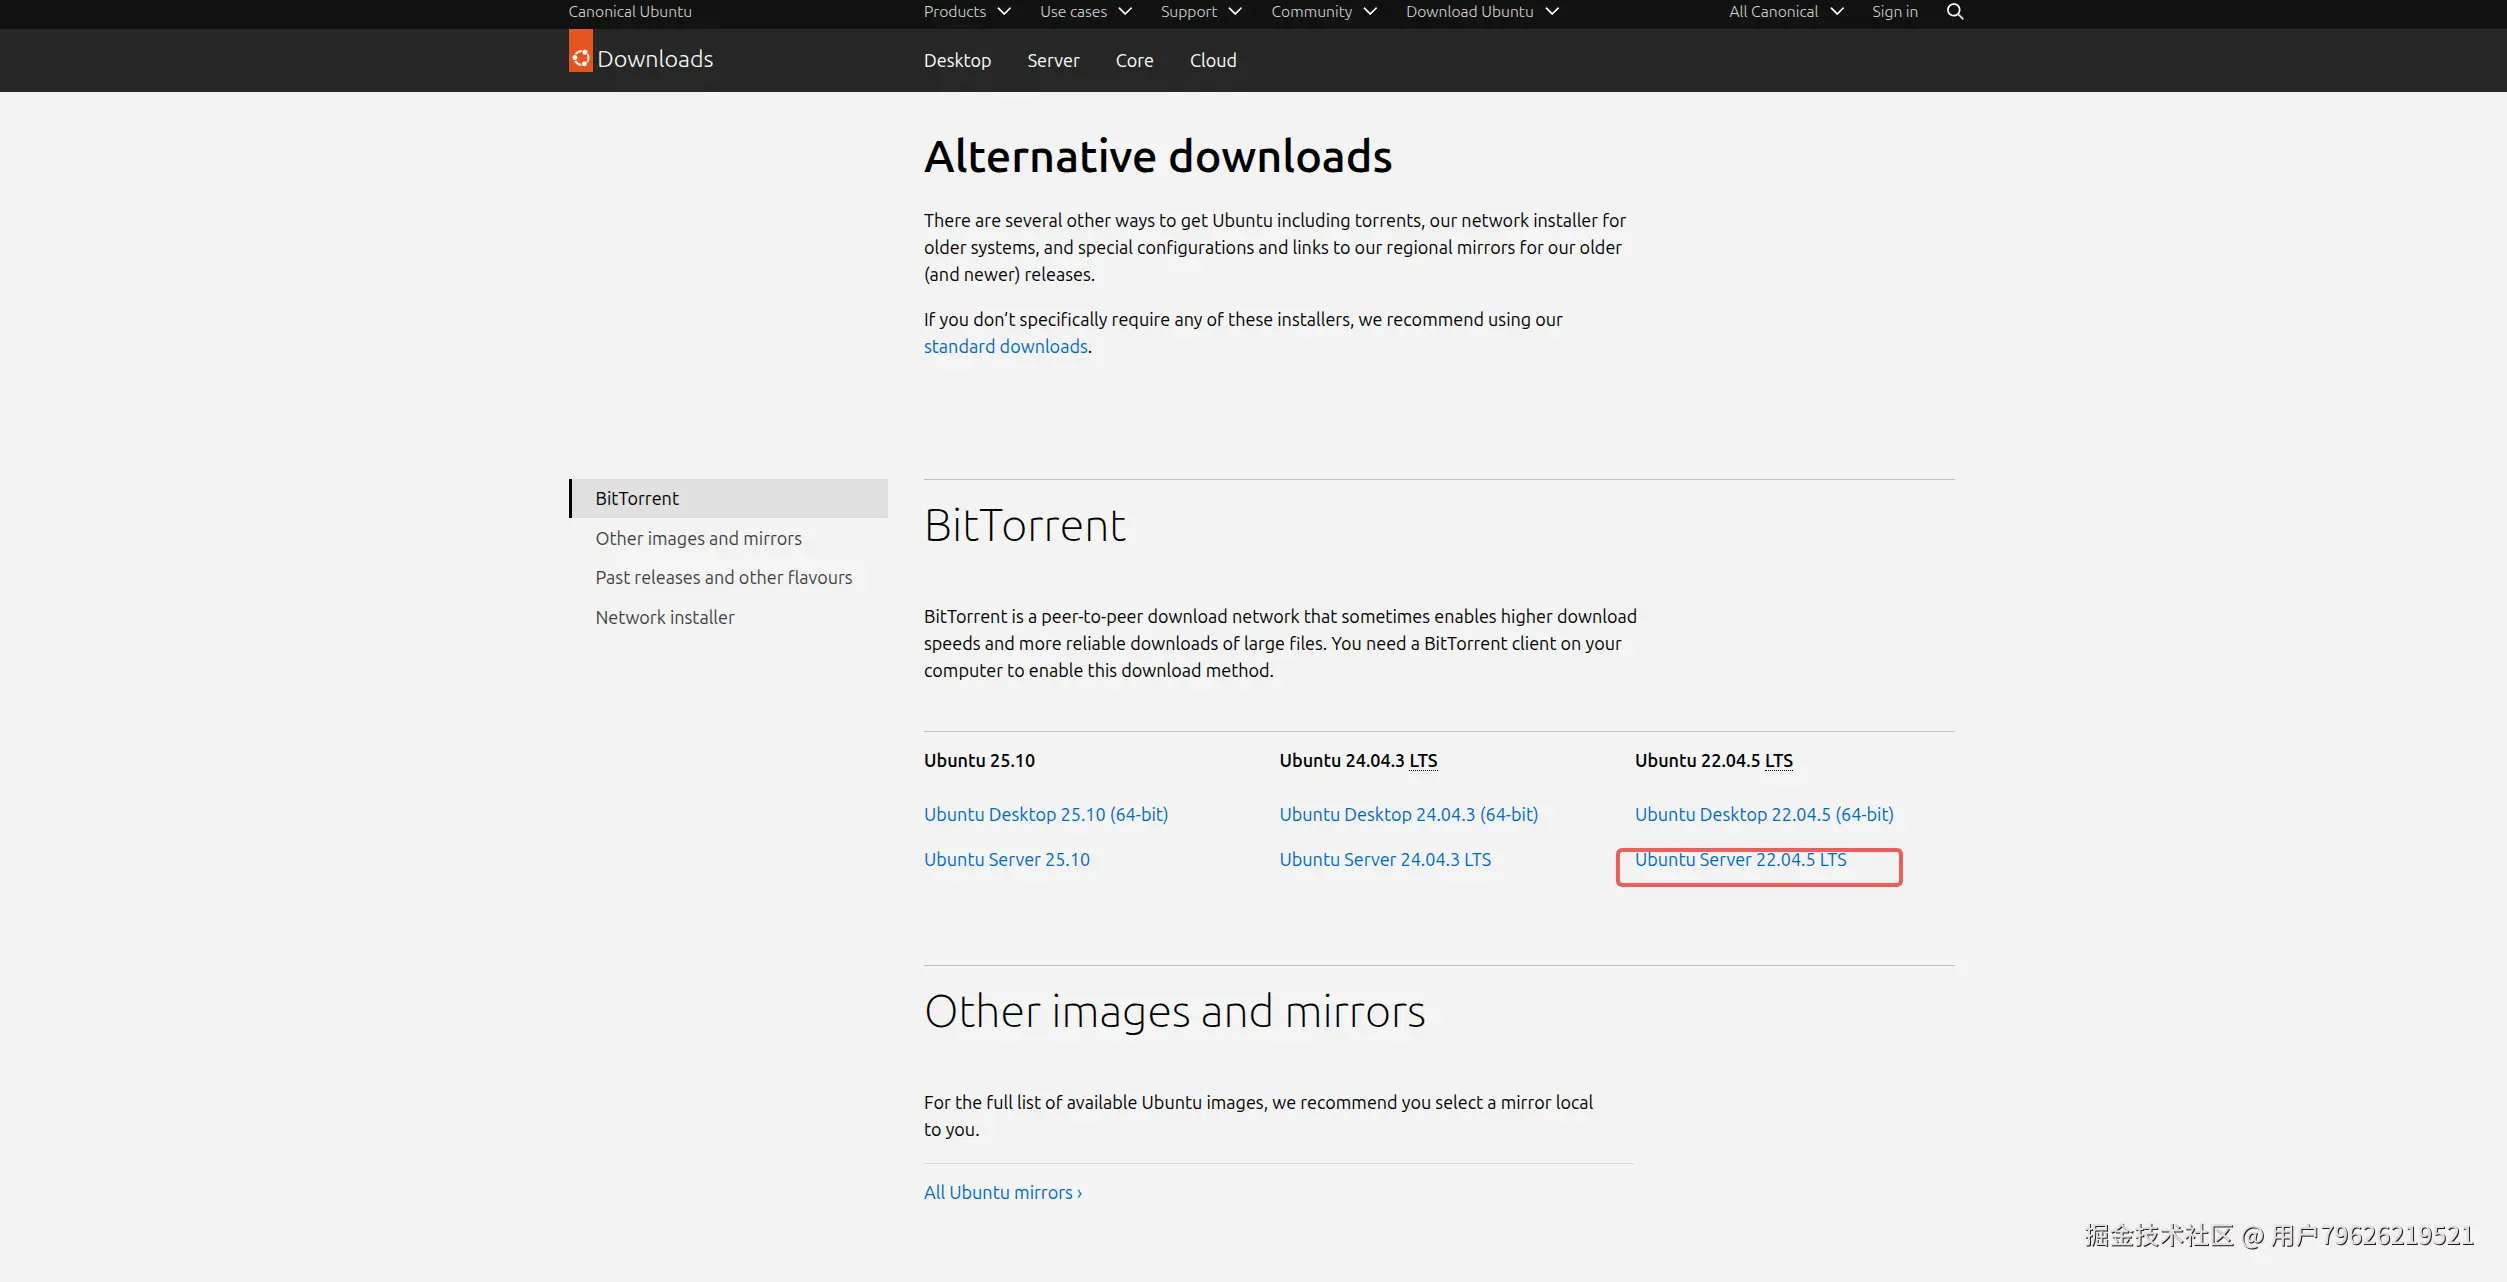Select the Cloud navigation tab
The height and width of the screenshot is (1282, 2507).
point(1212,61)
